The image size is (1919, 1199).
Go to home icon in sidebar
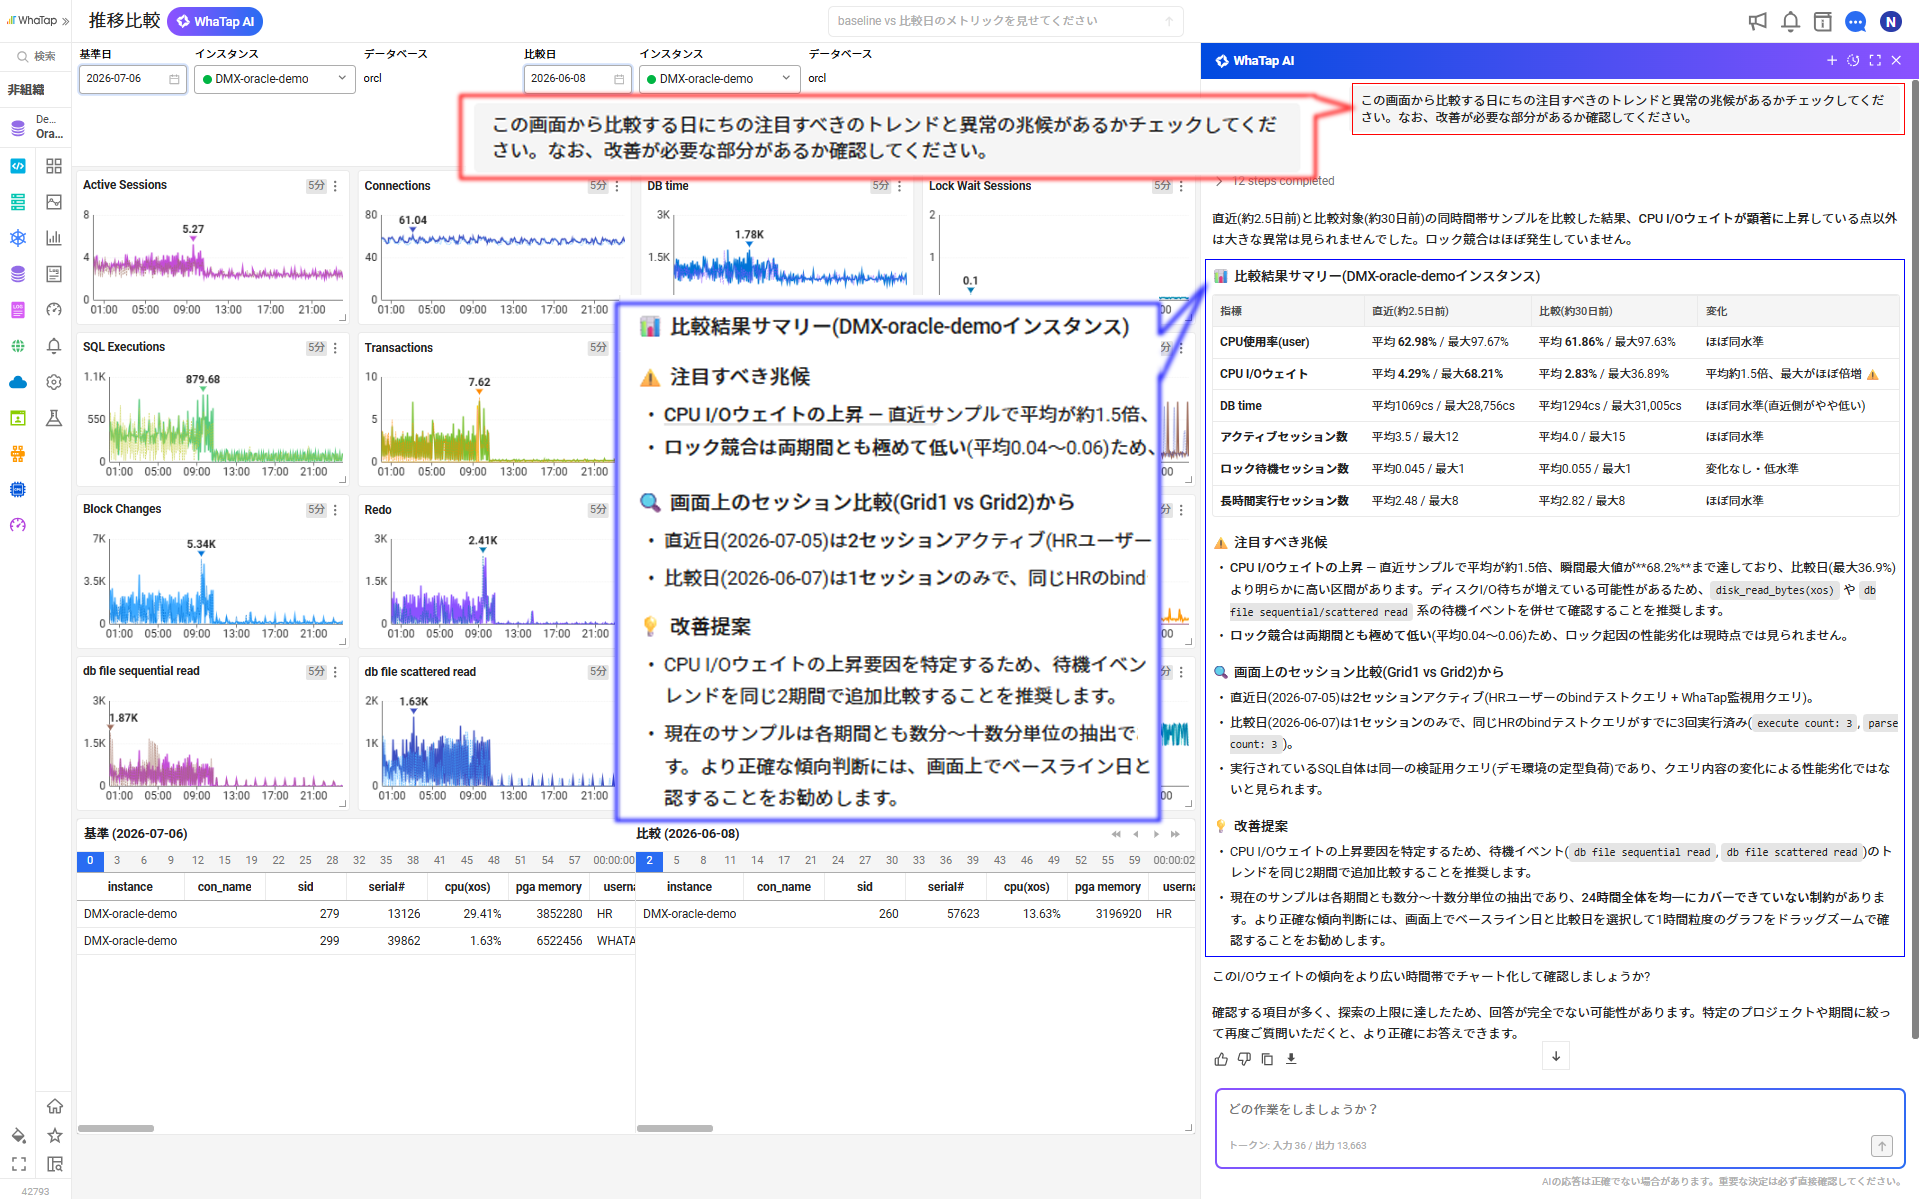point(54,1106)
